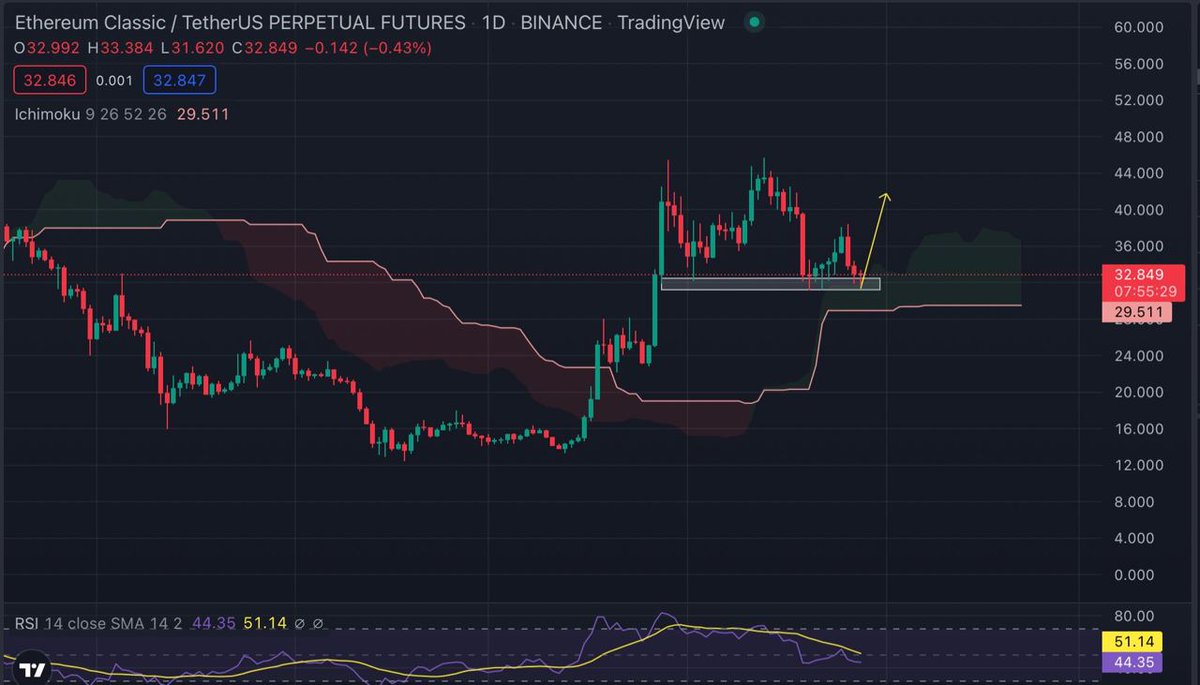Click the high price H33.384
The image size is (1200, 685).
(x=122, y=48)
